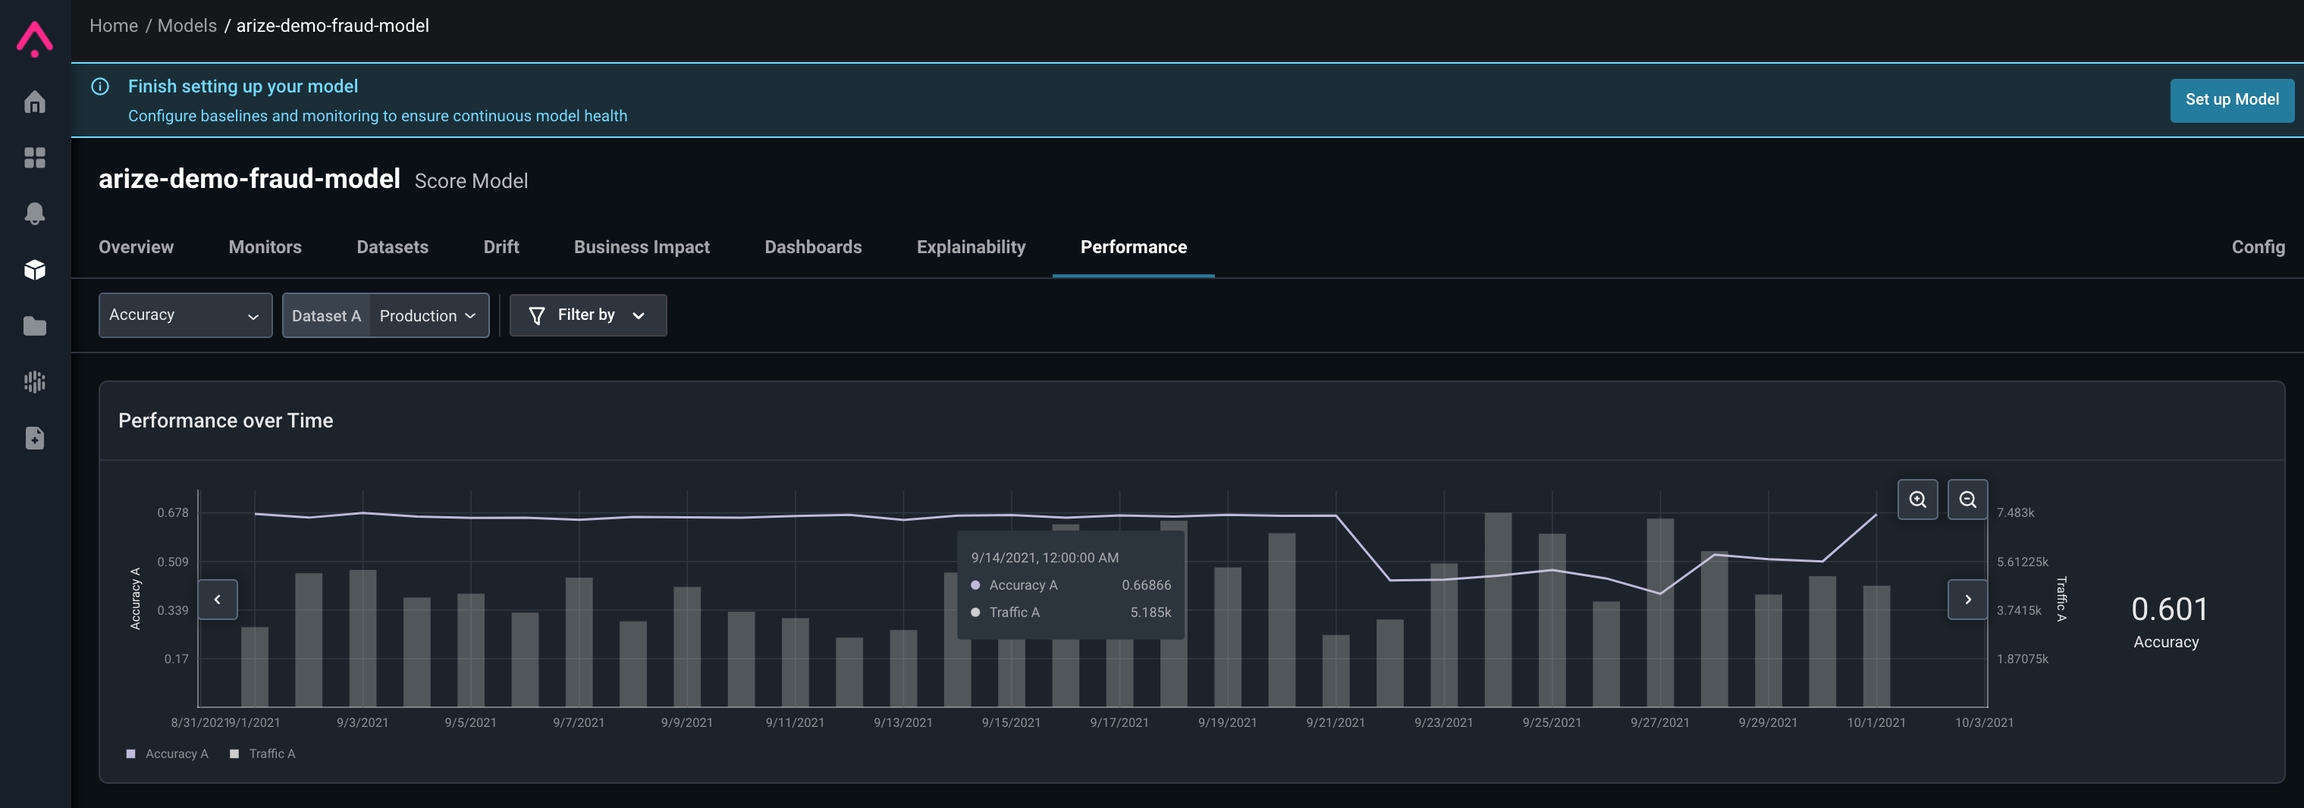The width and height of the screenshot is (2304, 808).
Task: Go to Models breadcrumb link
Action: (x=187, y=26)
